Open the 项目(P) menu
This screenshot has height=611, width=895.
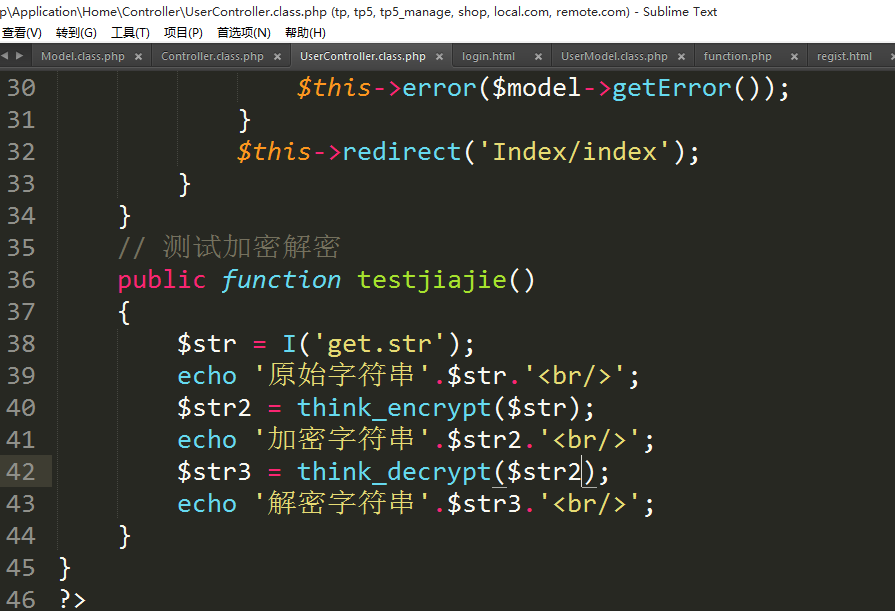click(183, 33)
